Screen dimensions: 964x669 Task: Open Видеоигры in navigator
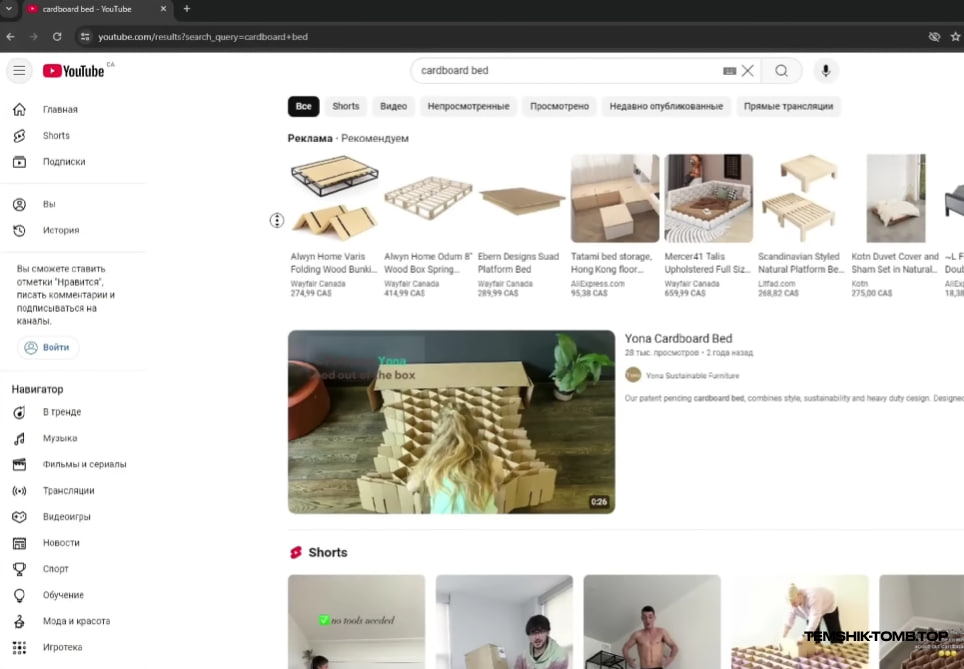(x=73, y=517)
